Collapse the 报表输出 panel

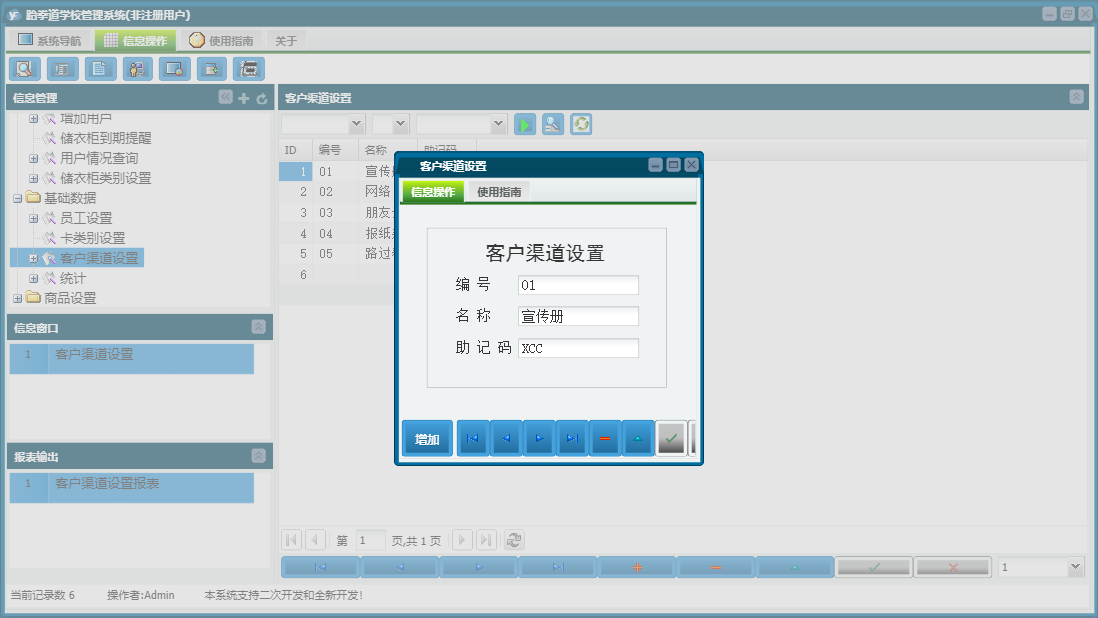[258, 456]
